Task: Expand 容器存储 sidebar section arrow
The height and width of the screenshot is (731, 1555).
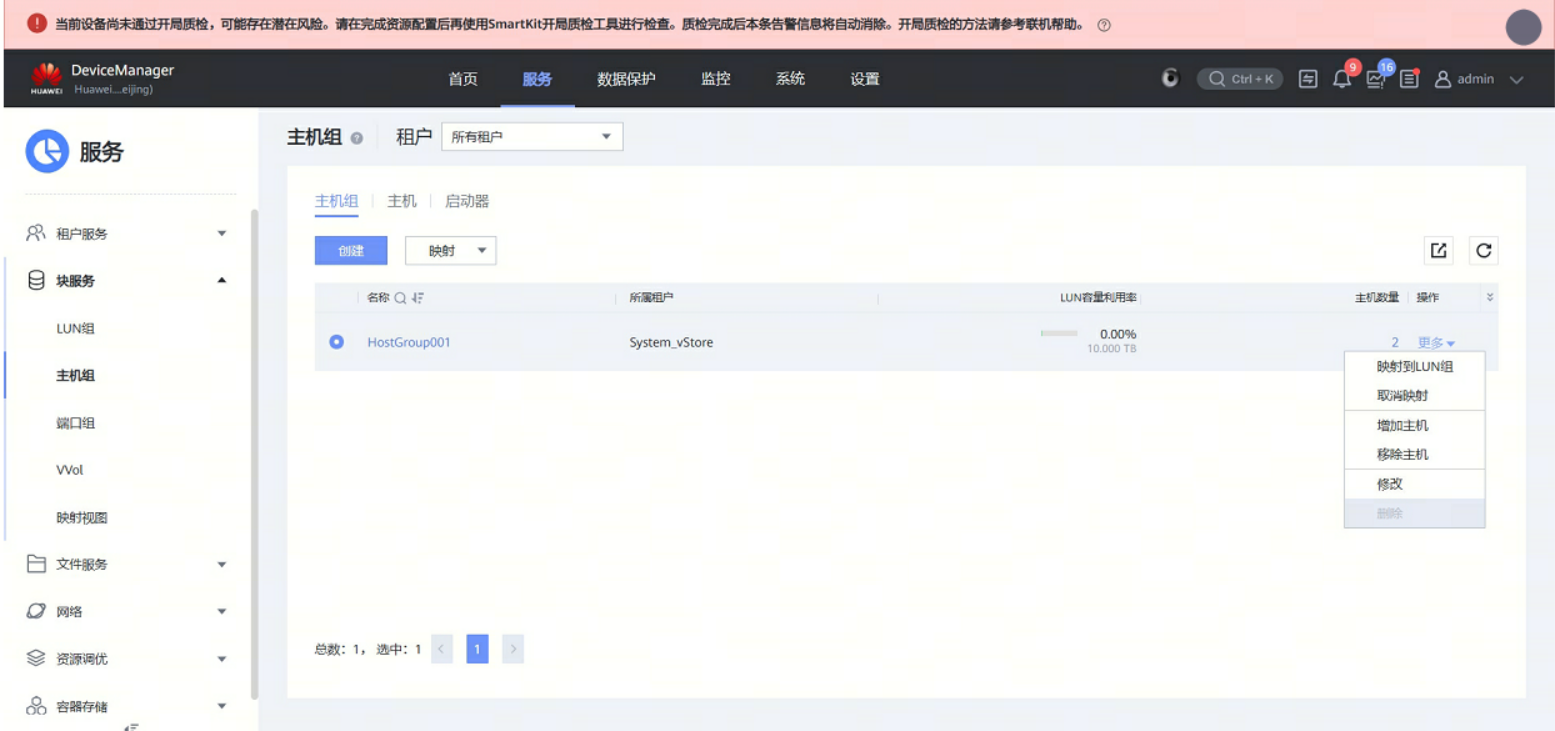Action: tap(222, 706)
